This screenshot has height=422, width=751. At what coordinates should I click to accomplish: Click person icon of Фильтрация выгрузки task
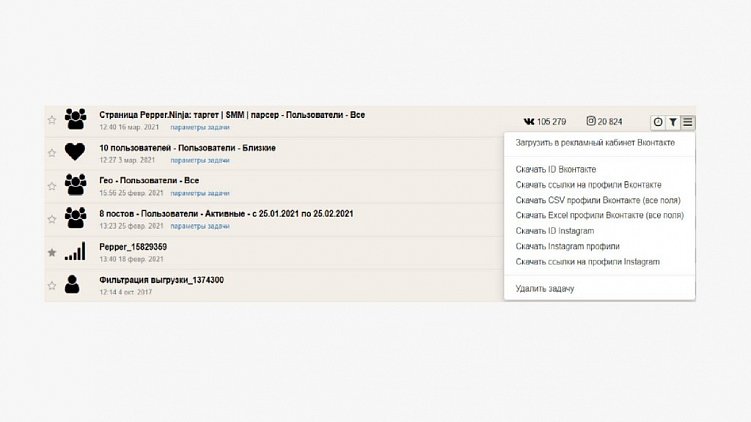(72, 284)
